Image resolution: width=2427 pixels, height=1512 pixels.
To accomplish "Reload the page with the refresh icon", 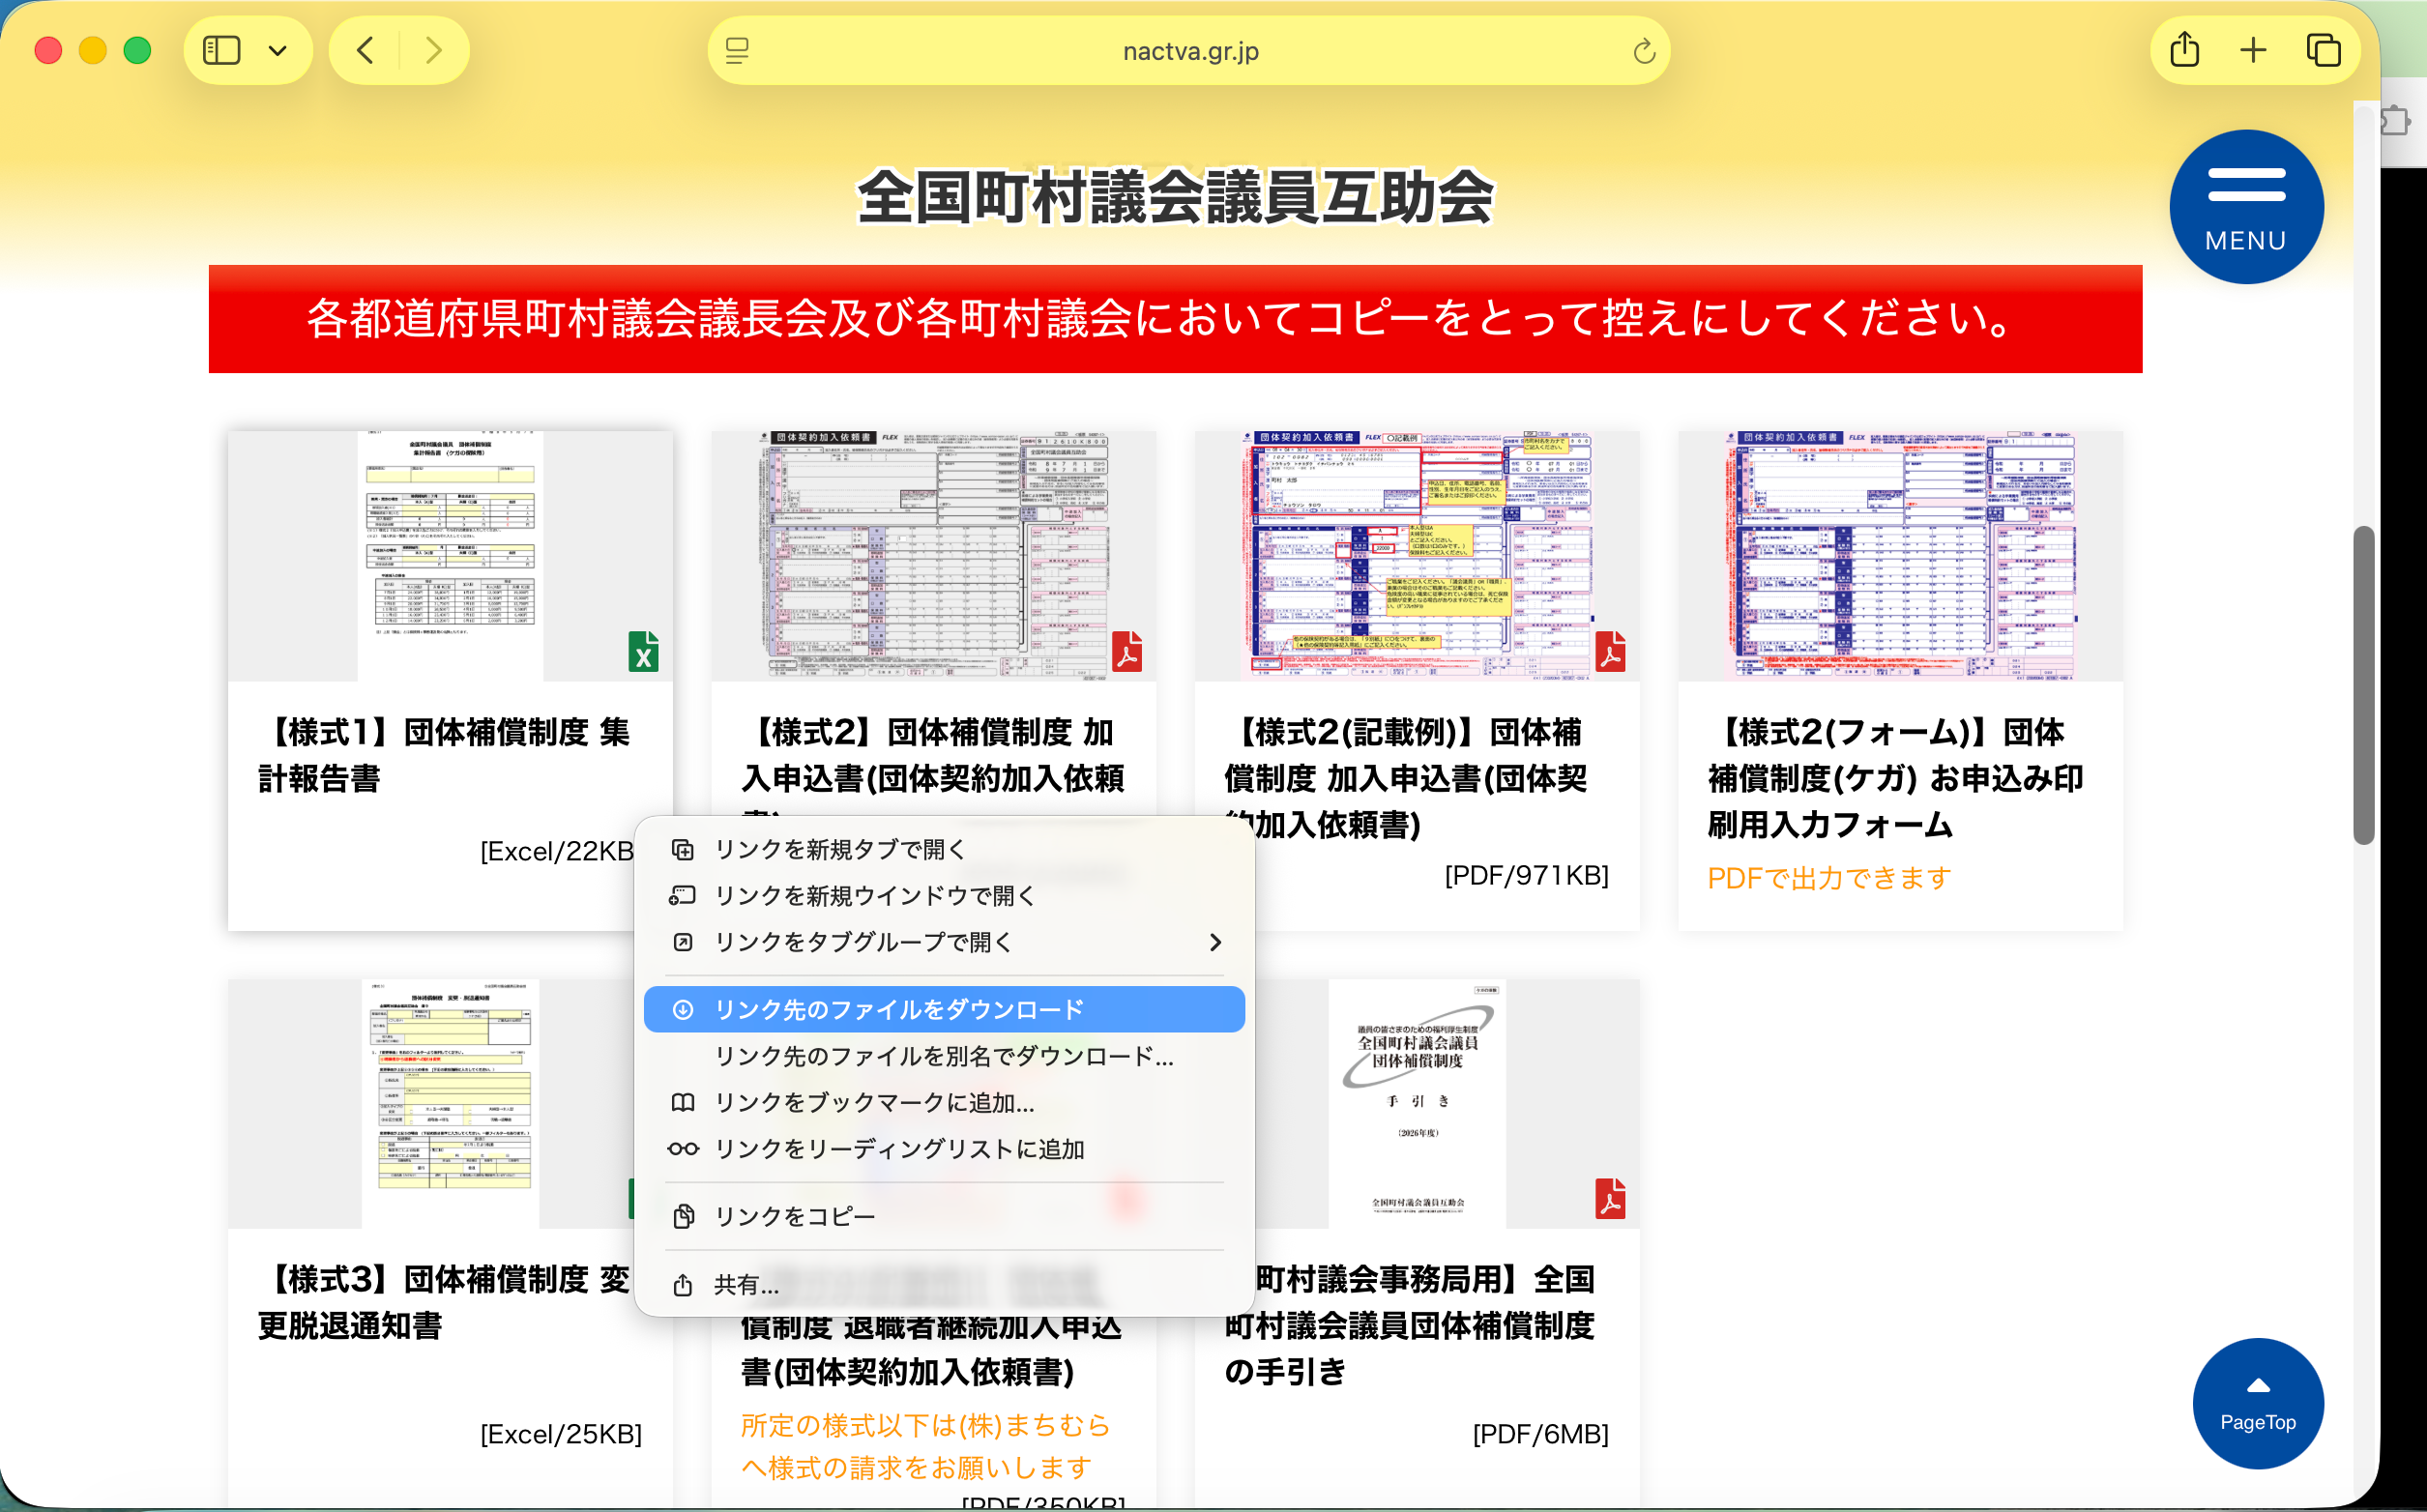I will tap(1643, 50).
